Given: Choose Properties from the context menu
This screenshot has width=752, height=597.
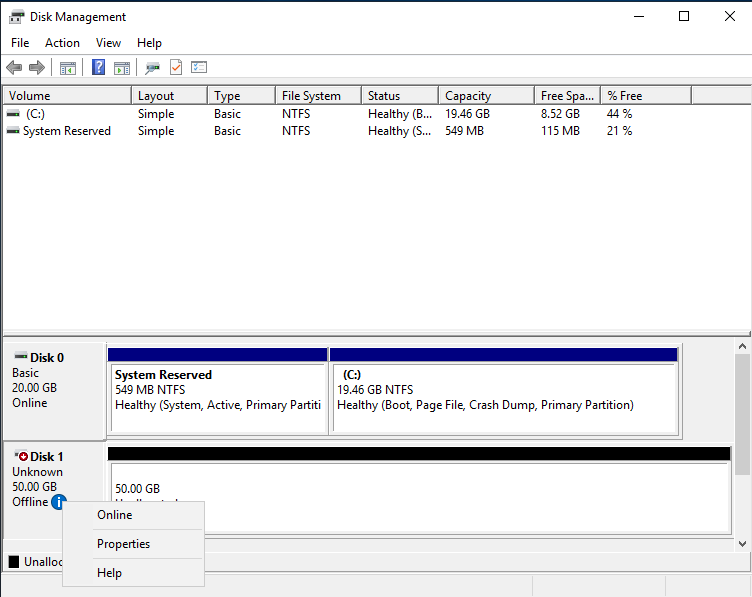Looking at the screenshot, I should 133,544.
